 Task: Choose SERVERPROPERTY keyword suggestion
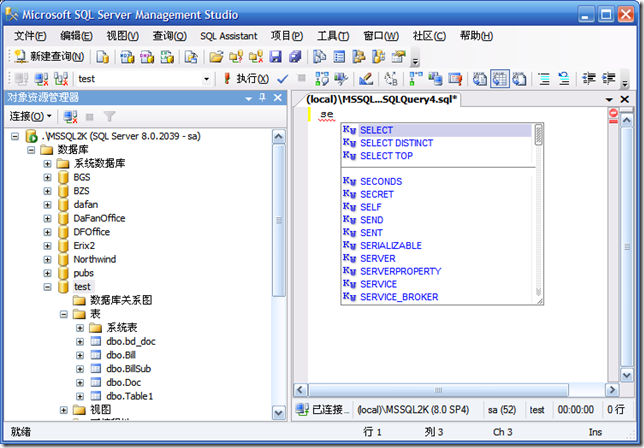pyautogui.click(x=437, y=271)
